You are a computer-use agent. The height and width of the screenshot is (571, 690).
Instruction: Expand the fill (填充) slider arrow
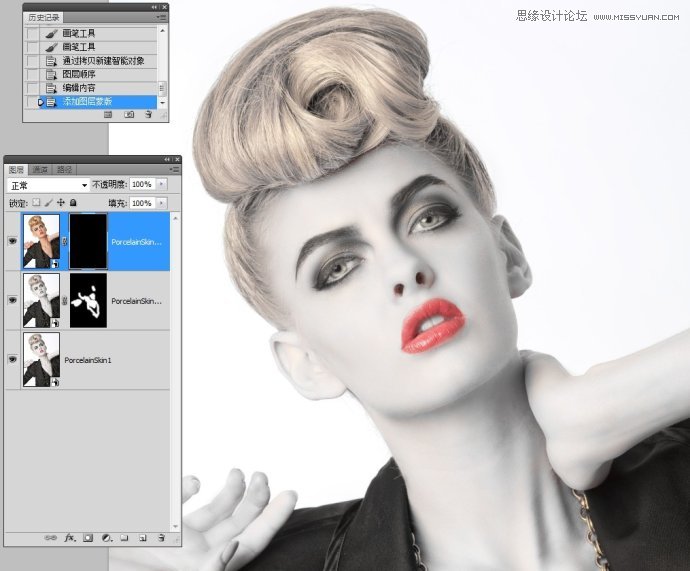point(162,203)
